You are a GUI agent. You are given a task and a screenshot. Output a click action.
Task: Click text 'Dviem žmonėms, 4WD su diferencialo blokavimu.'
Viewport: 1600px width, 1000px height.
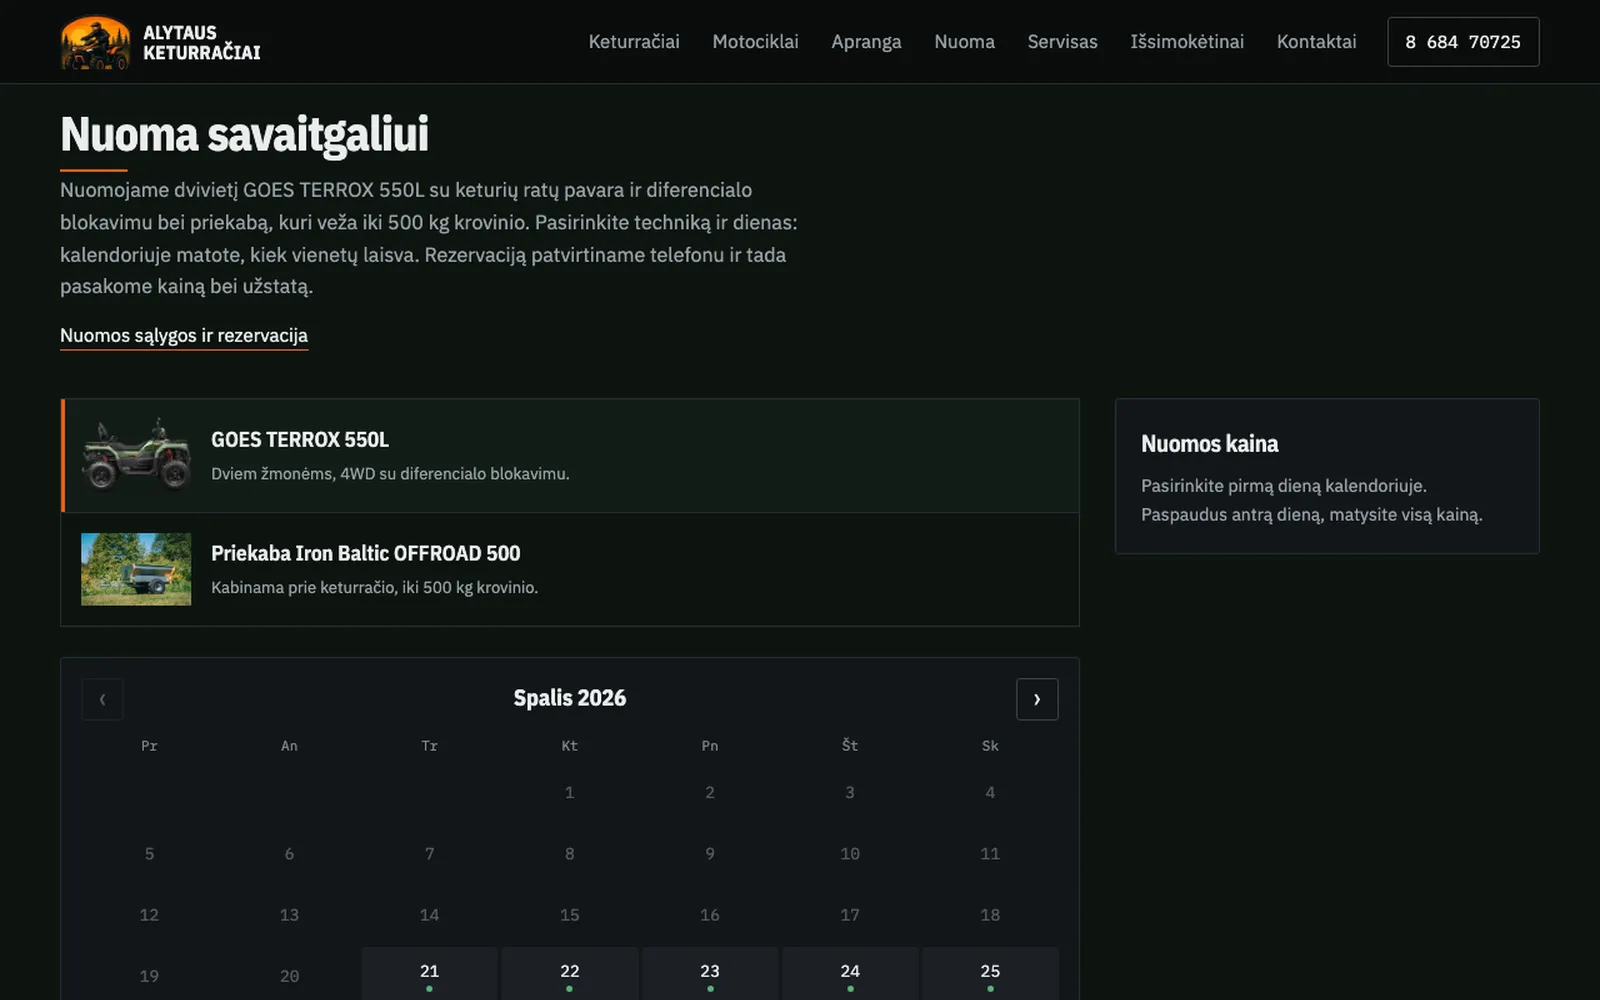[390, 474]
